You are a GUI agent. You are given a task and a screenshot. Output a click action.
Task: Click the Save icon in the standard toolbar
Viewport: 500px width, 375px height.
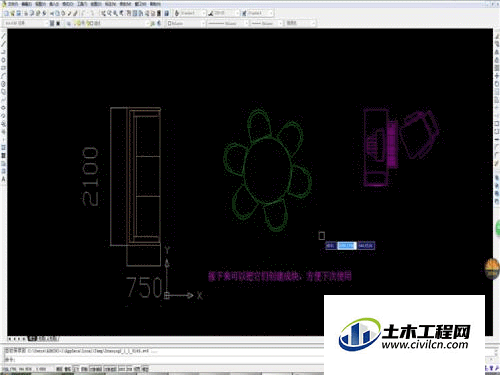(18, 13)
